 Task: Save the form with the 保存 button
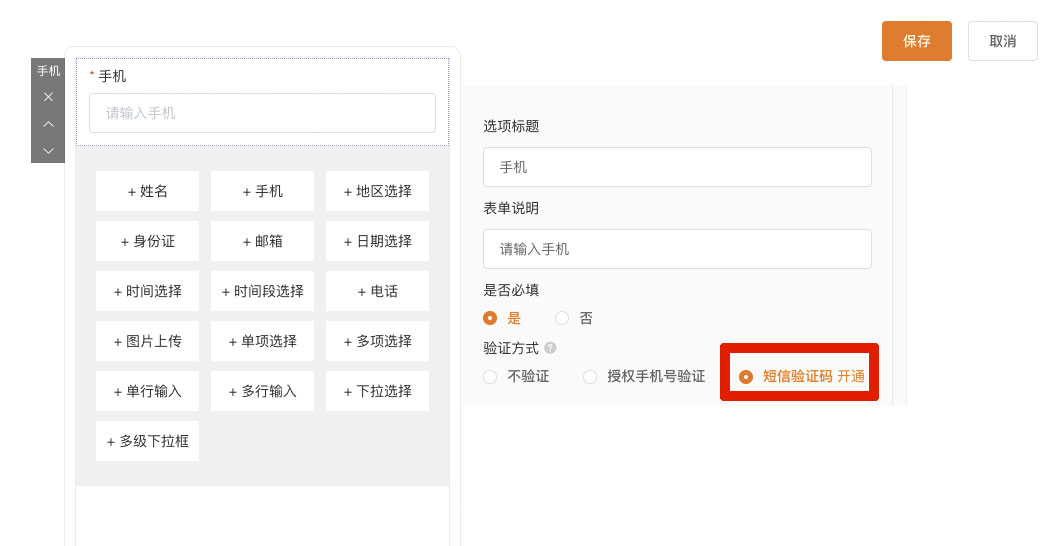(916, 41)
